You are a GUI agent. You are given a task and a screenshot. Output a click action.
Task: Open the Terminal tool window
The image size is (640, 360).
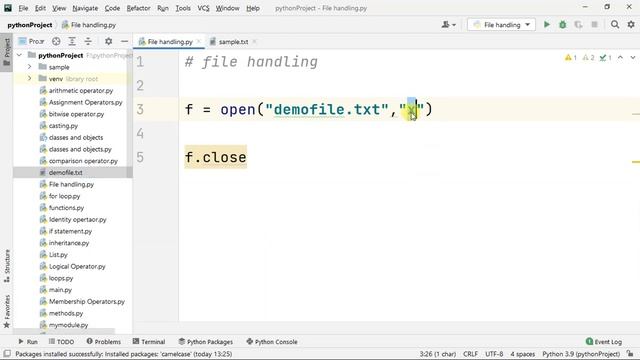point(149,342)
